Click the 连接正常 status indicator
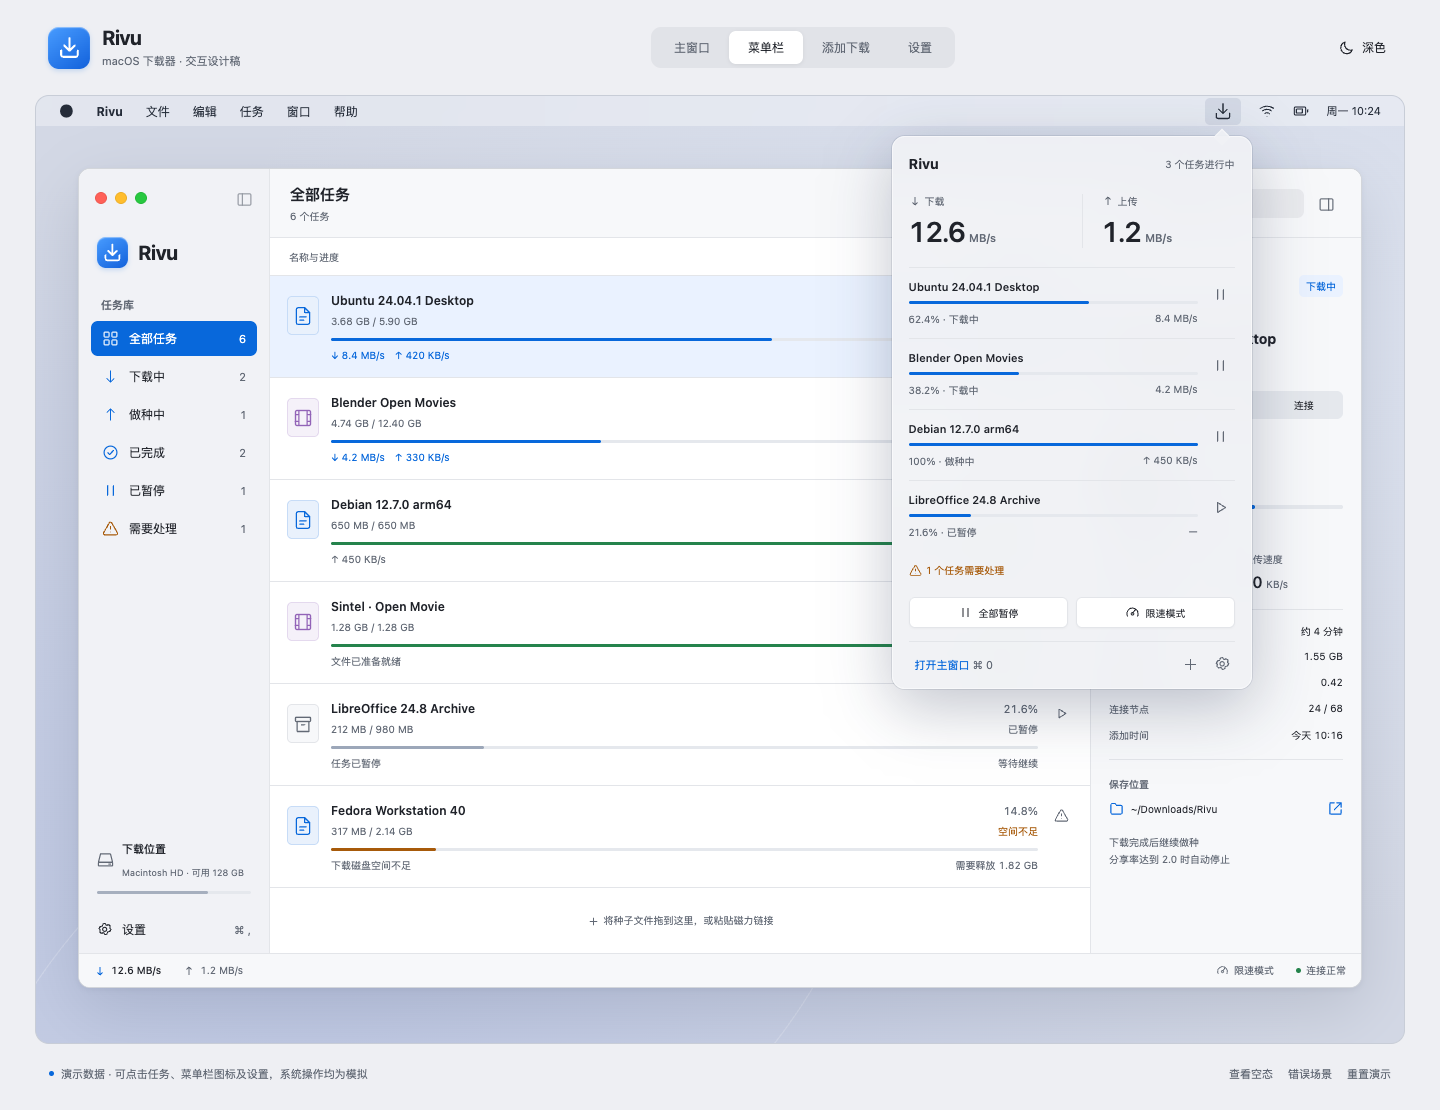The image size is (1440, 1110). 1321,971
